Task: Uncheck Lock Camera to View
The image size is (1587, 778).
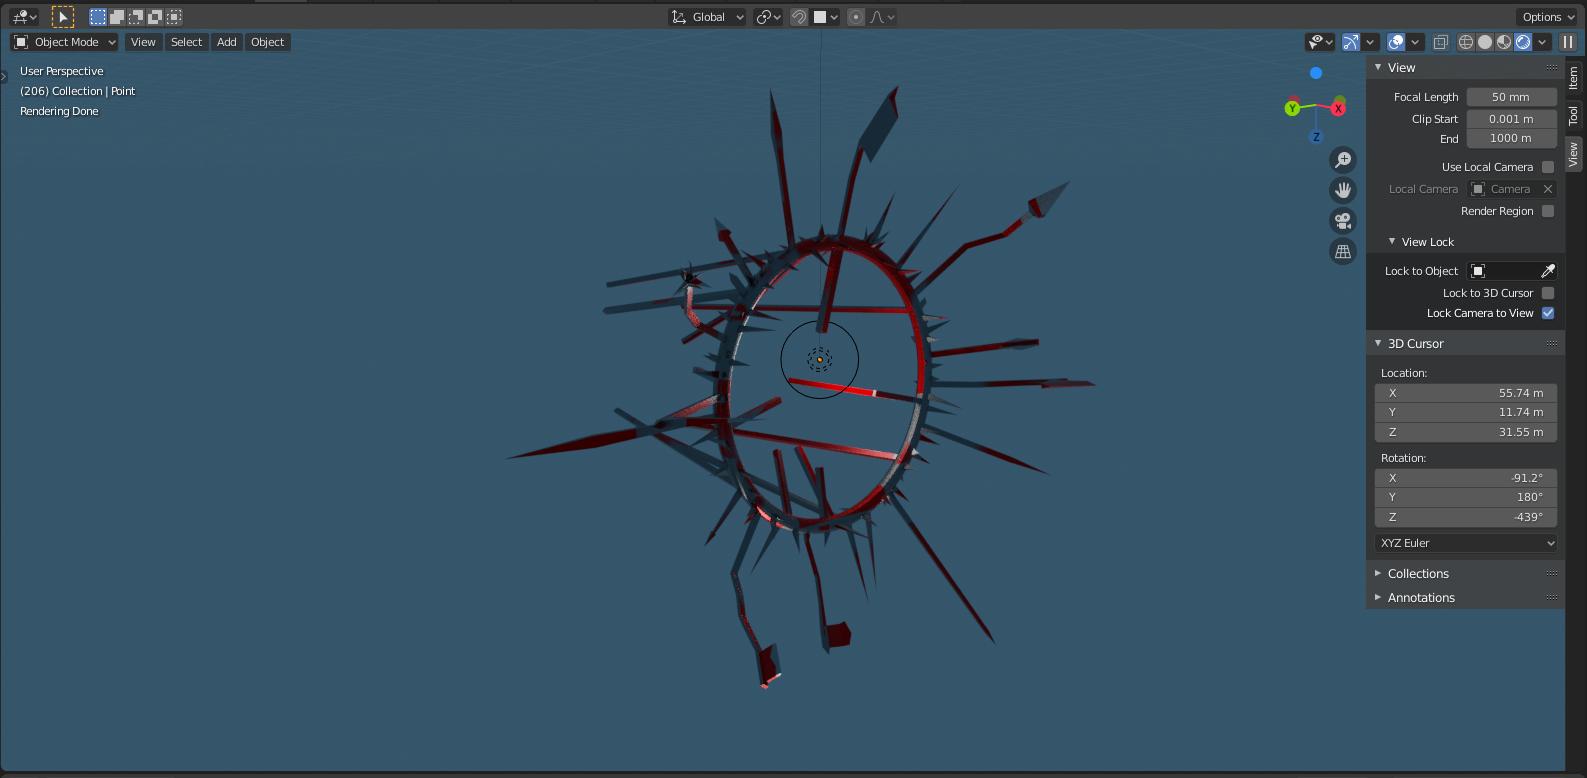Action: pyautogui.click(x=1548, y=313)
